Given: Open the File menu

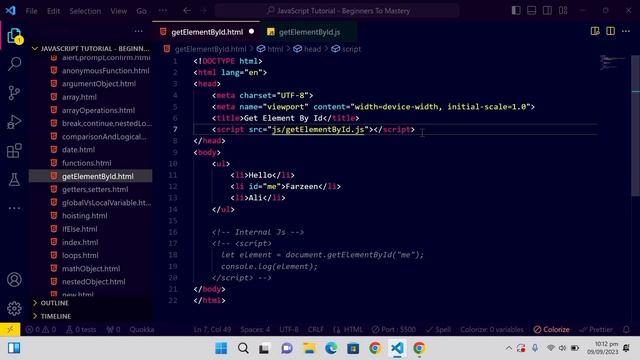Looking at the screenshot, I should point(31,11).
